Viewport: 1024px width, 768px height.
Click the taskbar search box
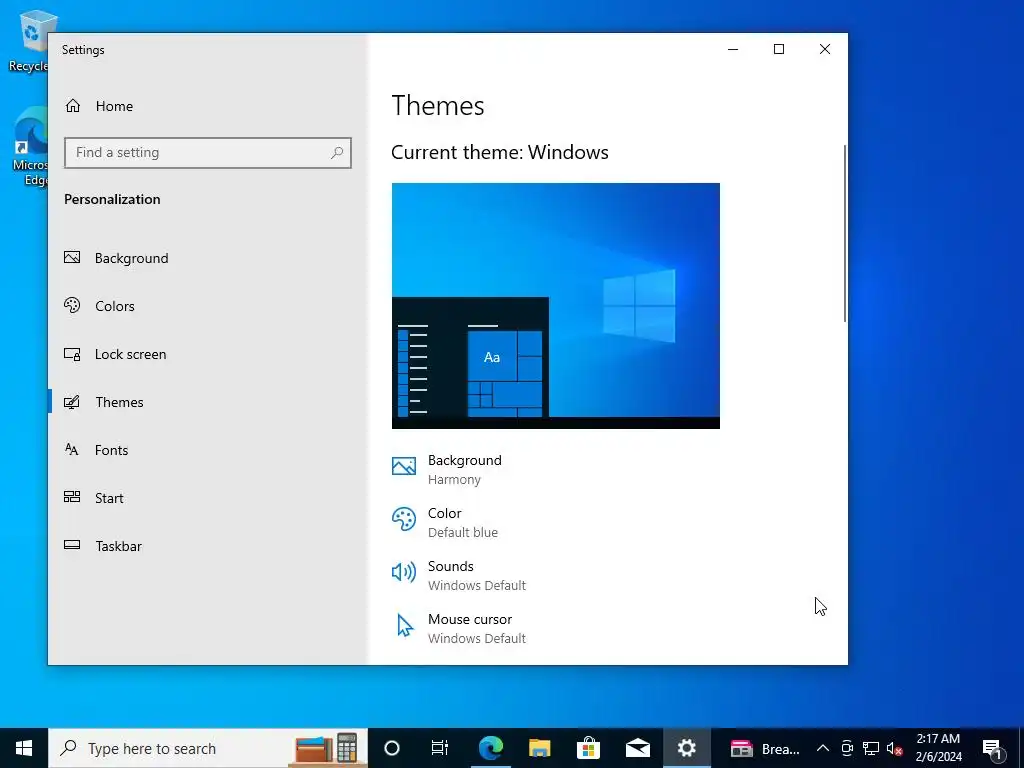coord(208,748)
